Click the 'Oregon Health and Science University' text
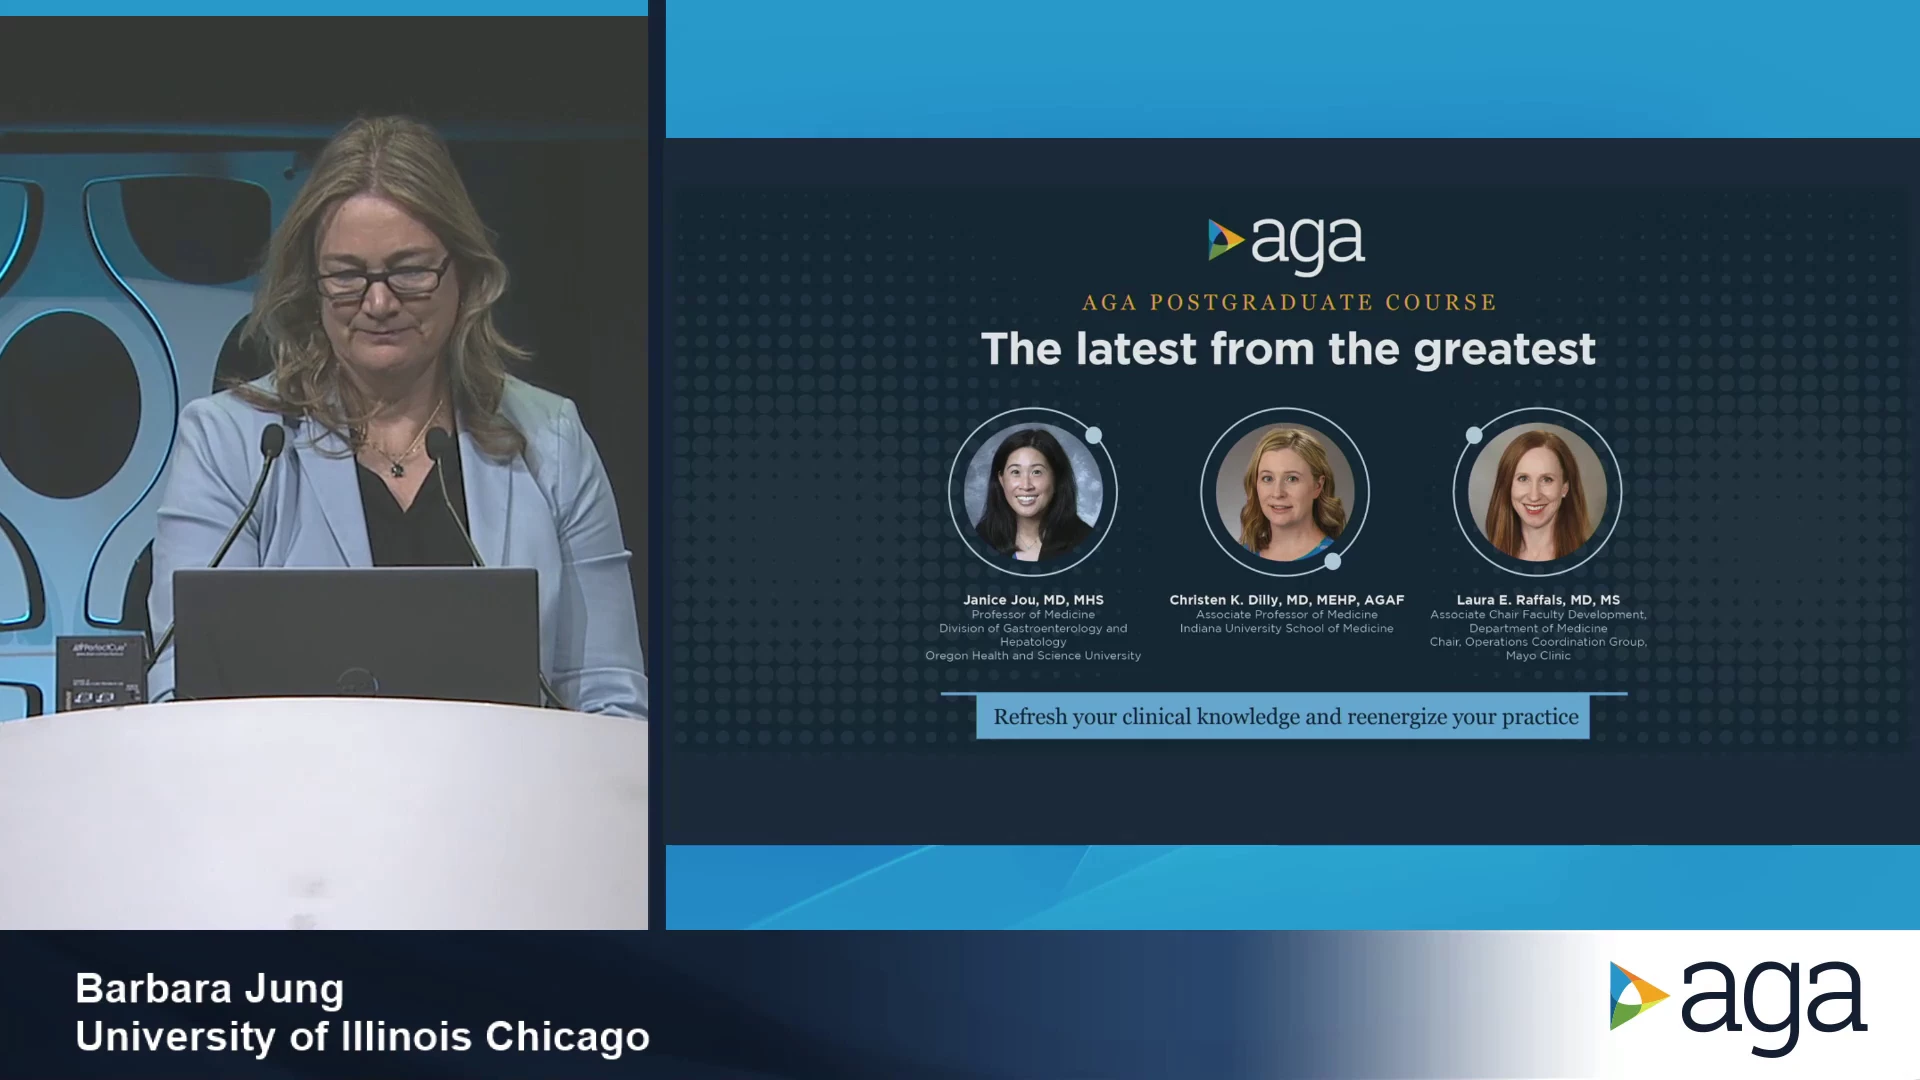Screen dimensions: 1920x1080 [x=1033, y=656]
